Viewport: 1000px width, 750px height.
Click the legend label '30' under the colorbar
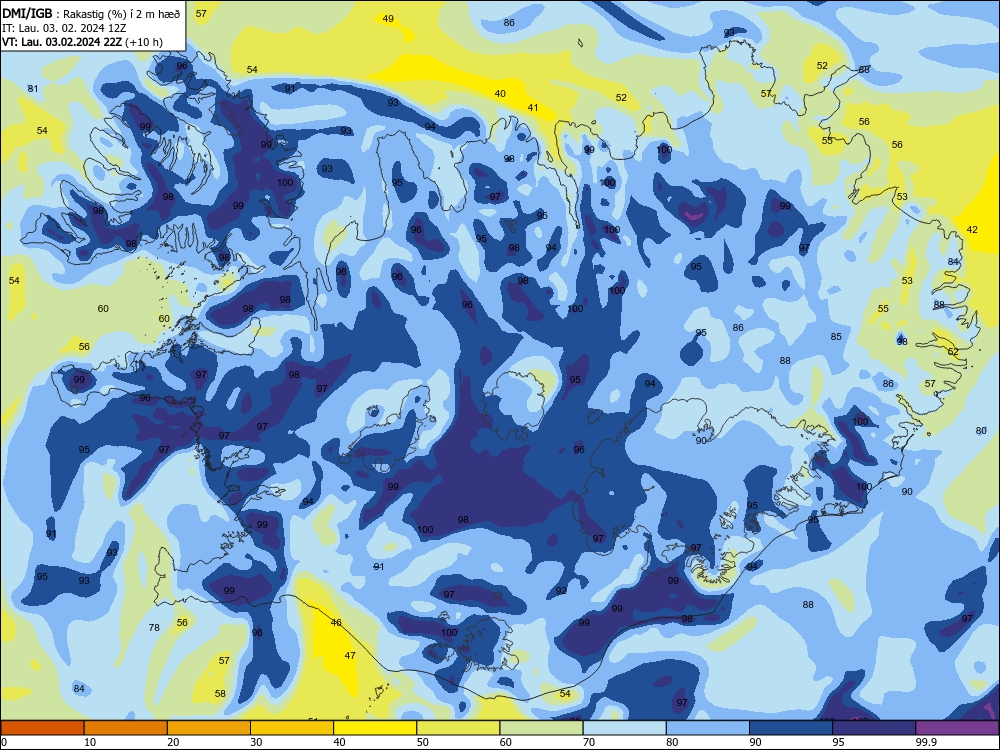point(256,742)
